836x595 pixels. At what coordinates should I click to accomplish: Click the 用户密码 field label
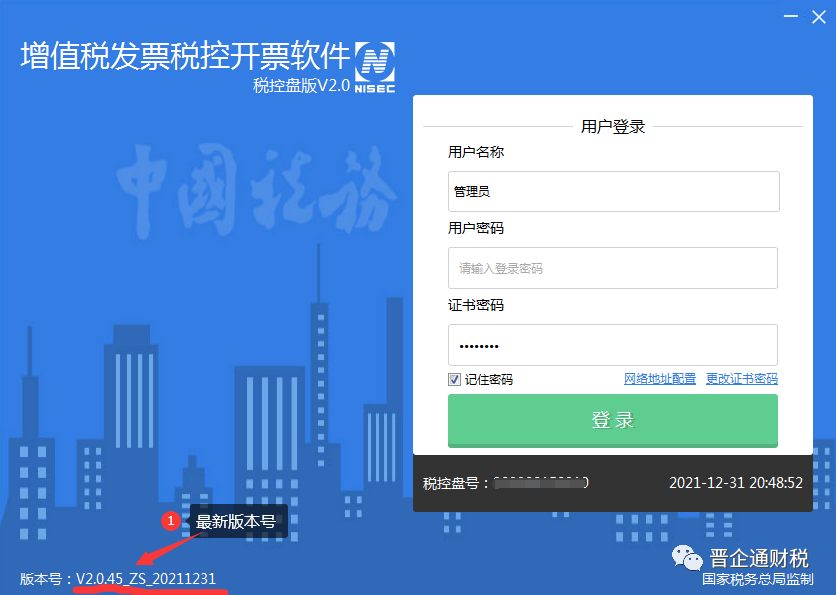tap(476, 229)
